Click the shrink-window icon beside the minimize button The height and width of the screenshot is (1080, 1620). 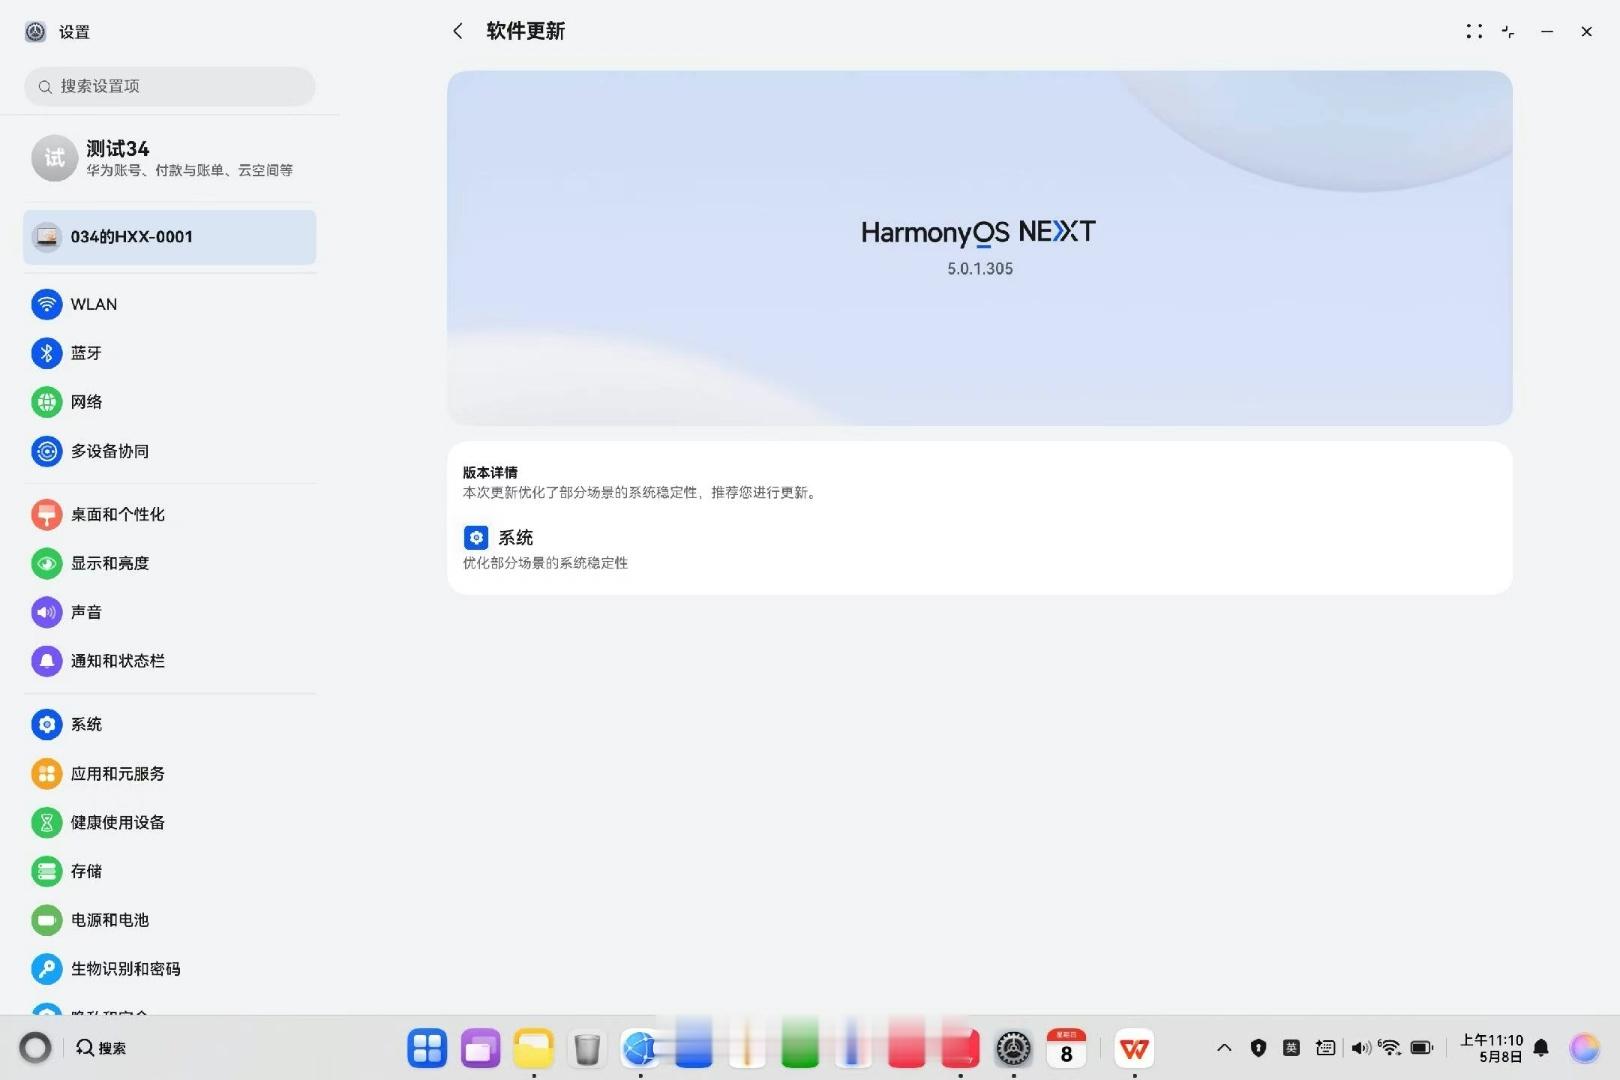(x=1508, y=32)
